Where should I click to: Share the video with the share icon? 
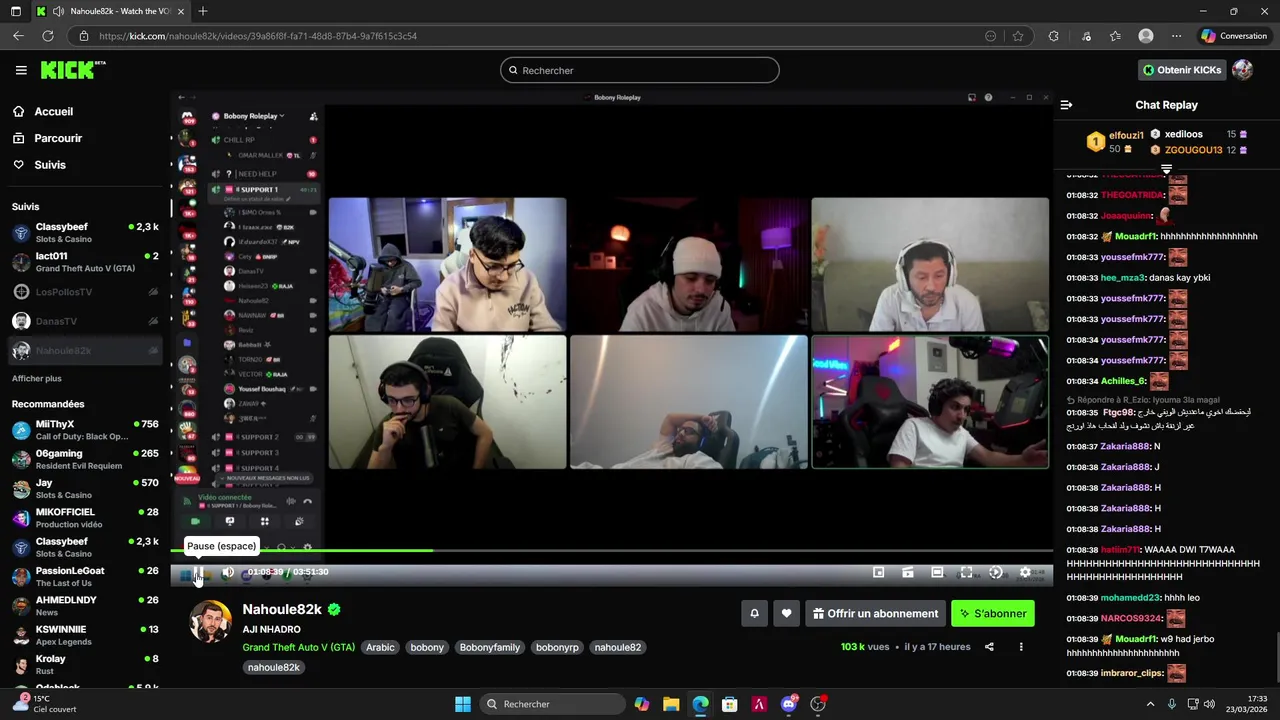989,647
